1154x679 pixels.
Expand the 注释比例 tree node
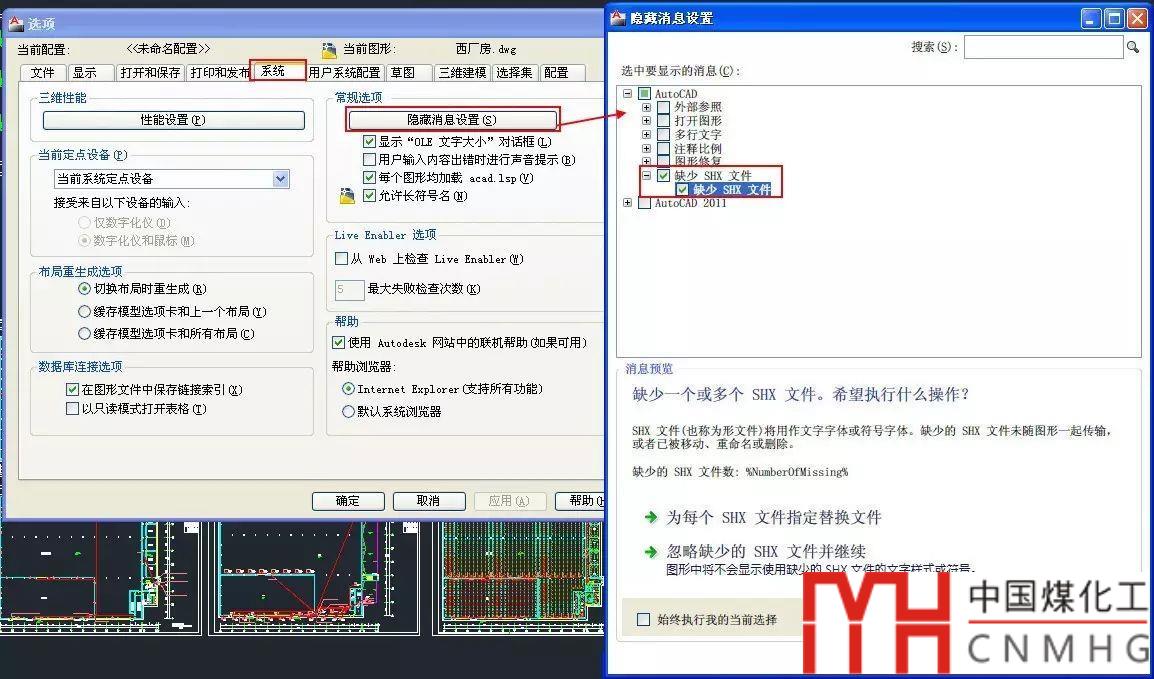pyautogui.click(x=646, y=148)
